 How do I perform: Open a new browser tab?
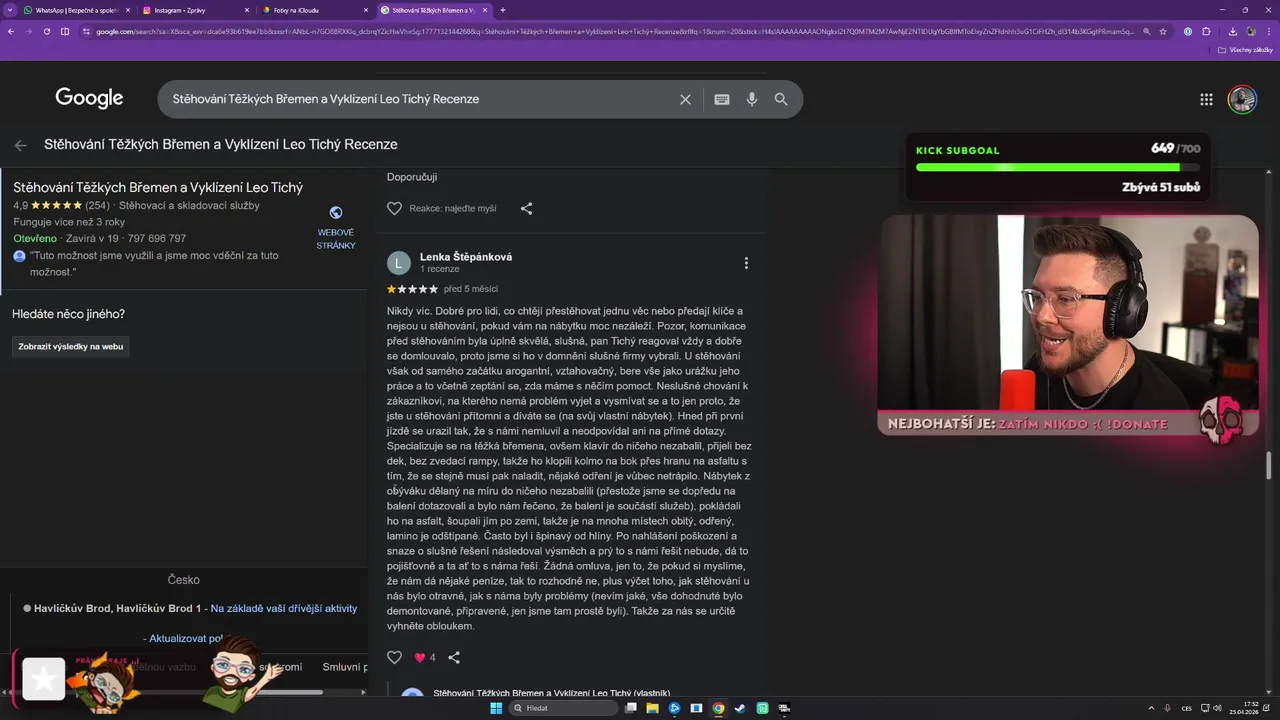coord(502,10)
